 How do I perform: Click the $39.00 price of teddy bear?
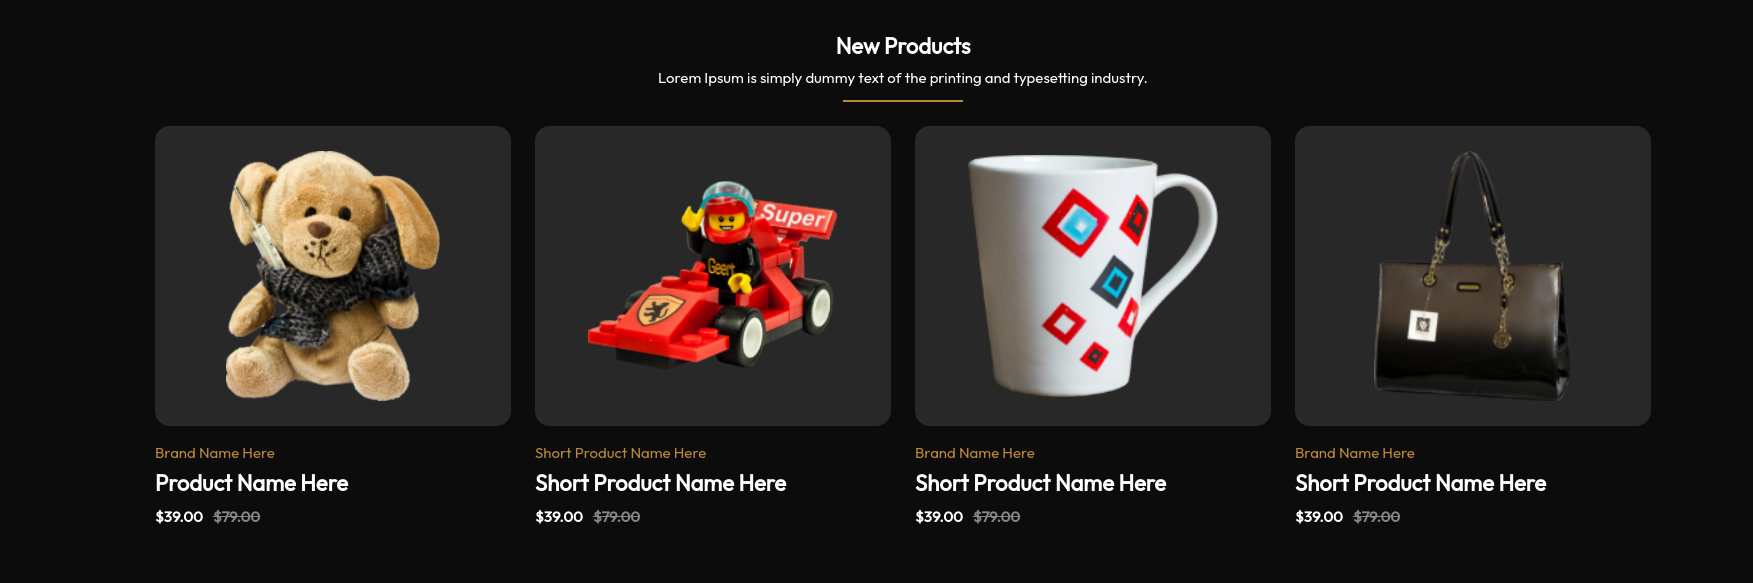[179, 517]
